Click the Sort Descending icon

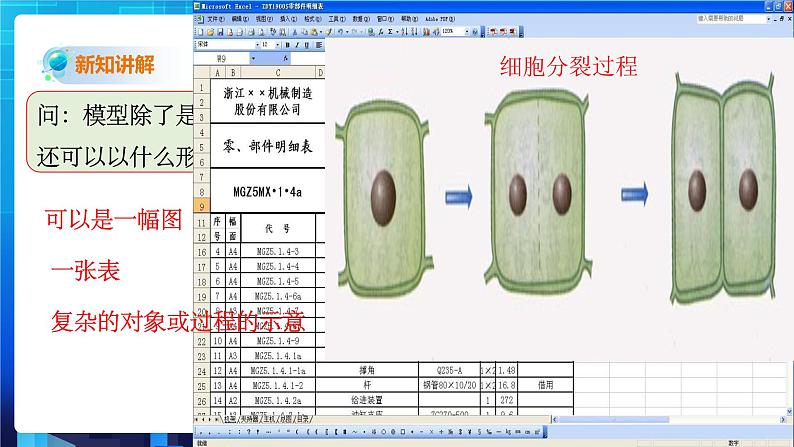click(x=415, y=32)
